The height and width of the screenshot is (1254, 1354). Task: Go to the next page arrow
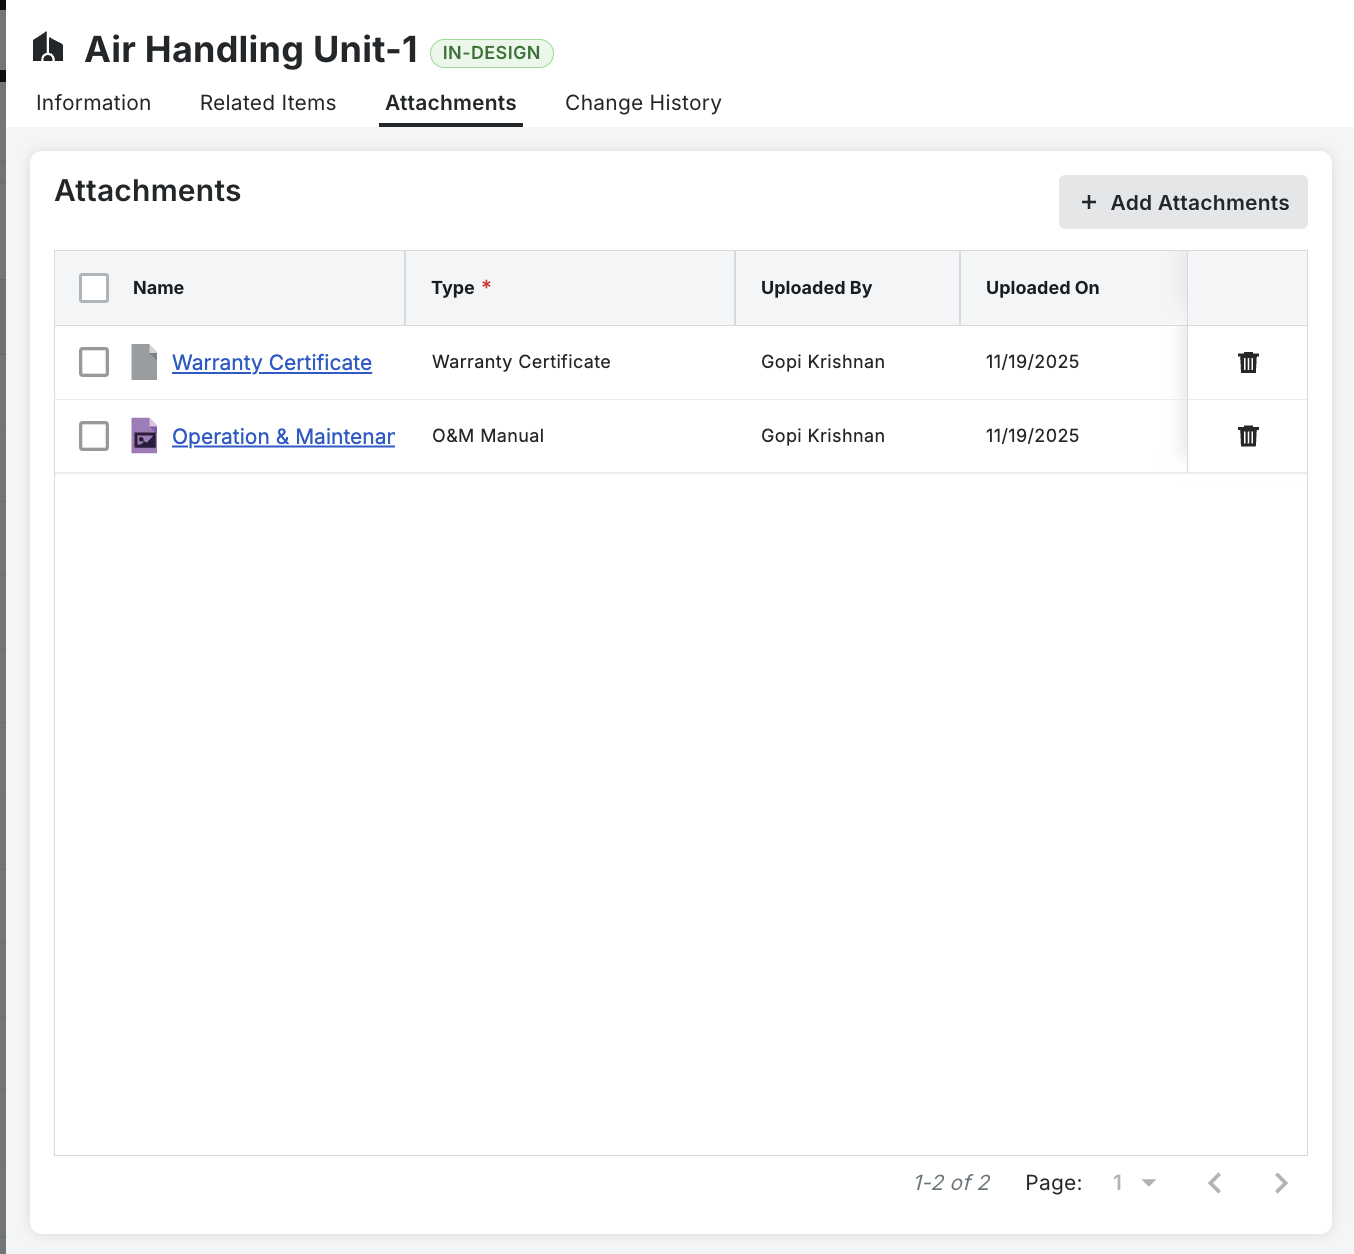(x=1281, y=1183)
